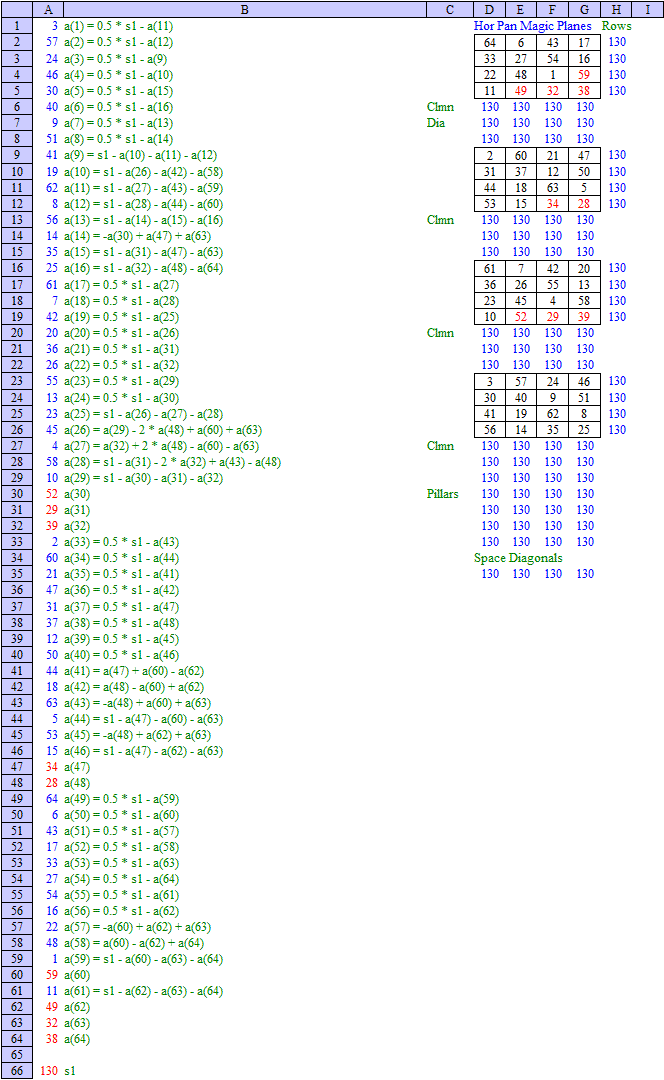Viewport: 664px width, 1080px height.
Task: Select red value 39 beside a(32)
Action: coord(52,526)
